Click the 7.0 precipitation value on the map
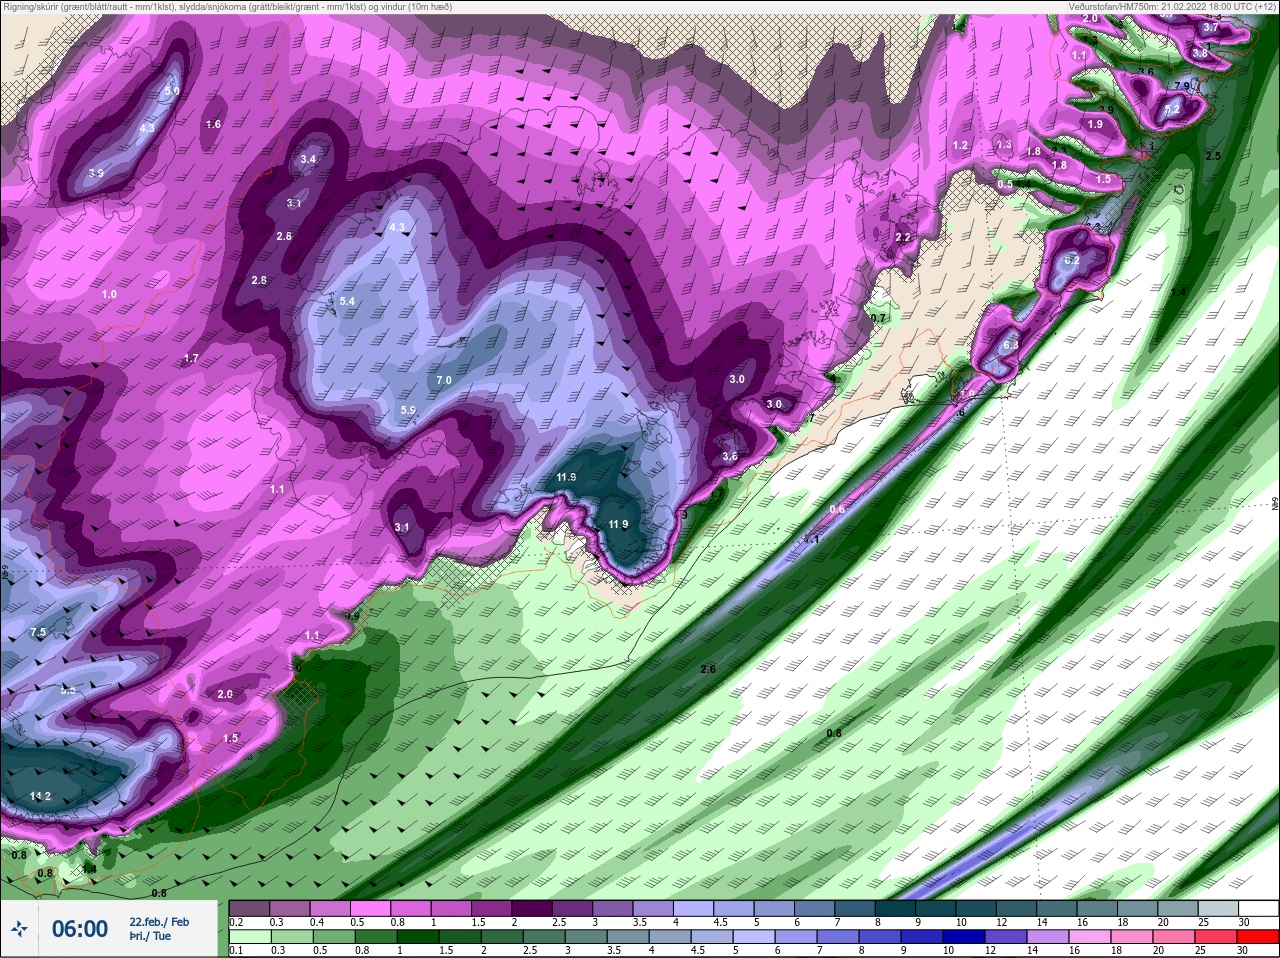1280x958 pixels. tap(444, 380)
